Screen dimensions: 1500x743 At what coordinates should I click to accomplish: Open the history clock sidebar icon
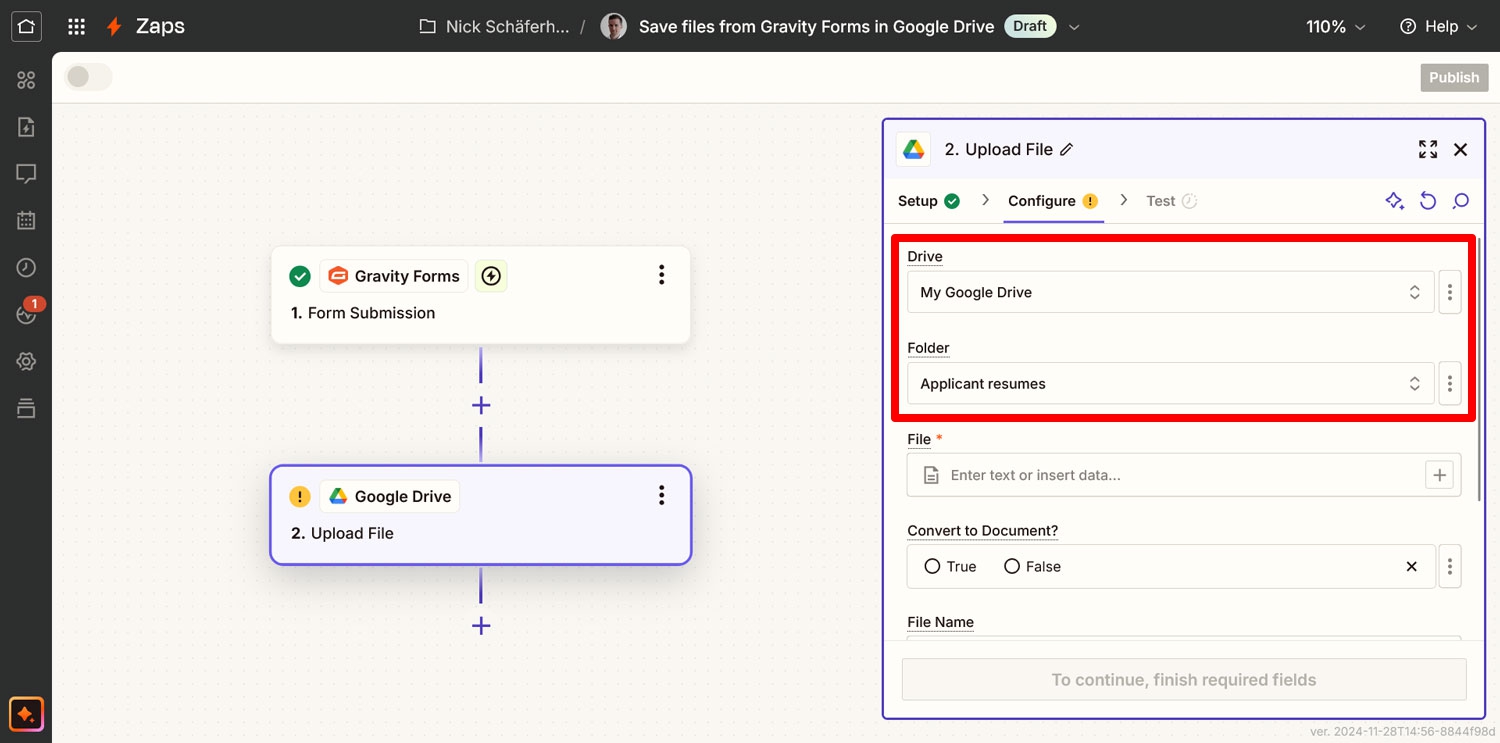tap(26, 268)
